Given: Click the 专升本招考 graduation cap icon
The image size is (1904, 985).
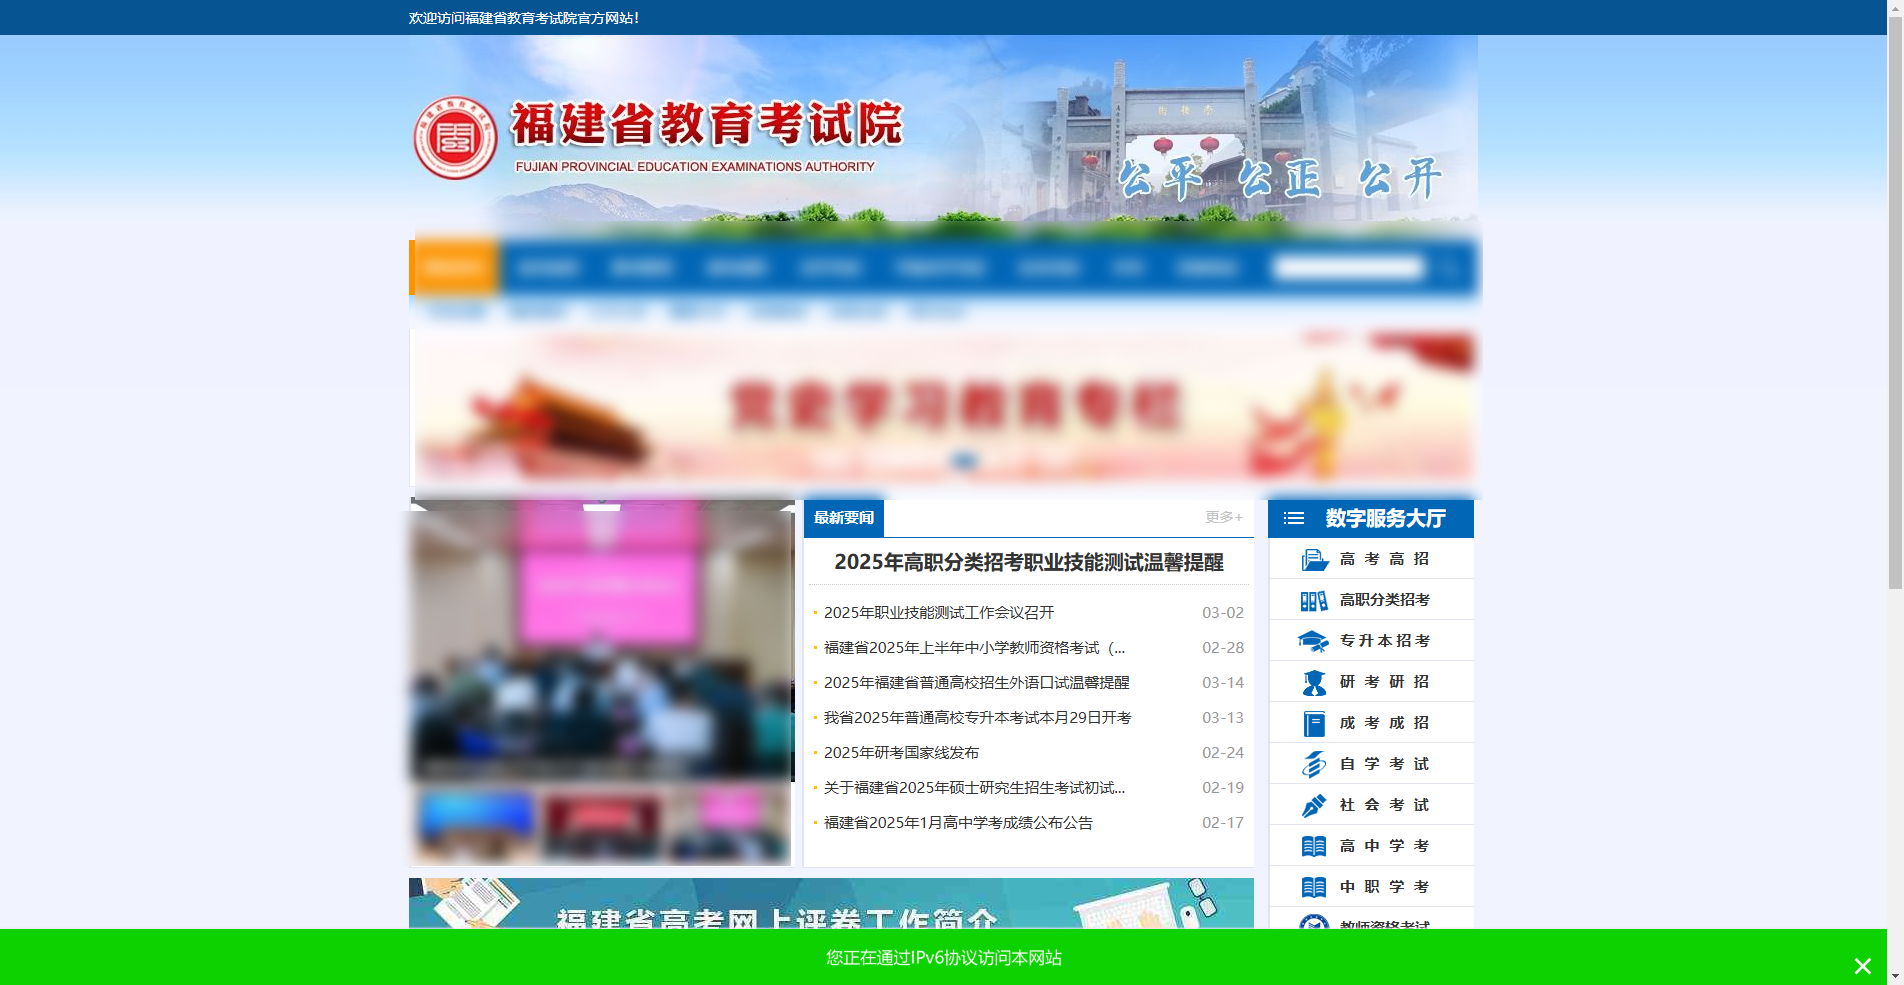Looking at the screenshot, I should 1313,640.
